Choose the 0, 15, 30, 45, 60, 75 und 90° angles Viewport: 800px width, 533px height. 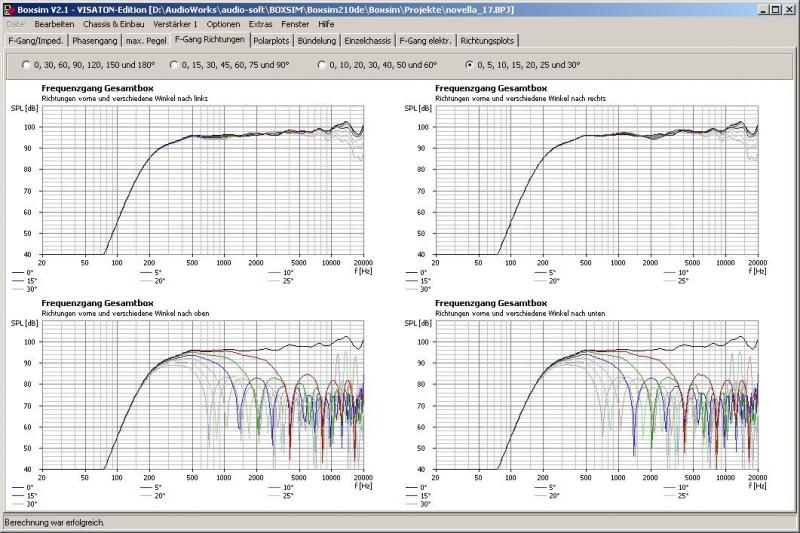(x=174, y=65)
